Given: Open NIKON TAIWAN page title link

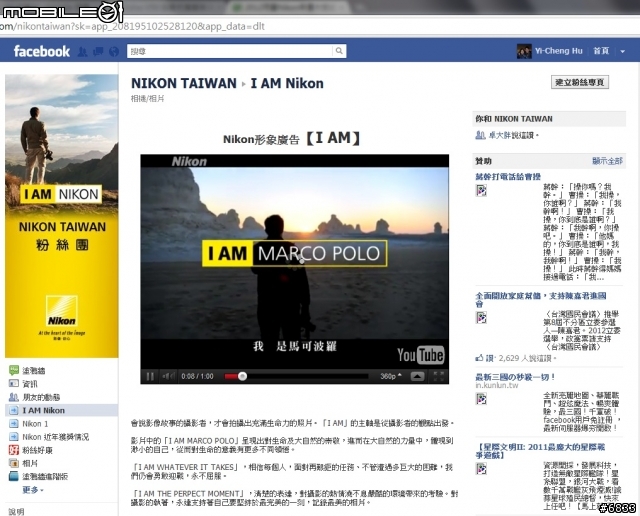Looking at the screenshot, I should [184, 83].
